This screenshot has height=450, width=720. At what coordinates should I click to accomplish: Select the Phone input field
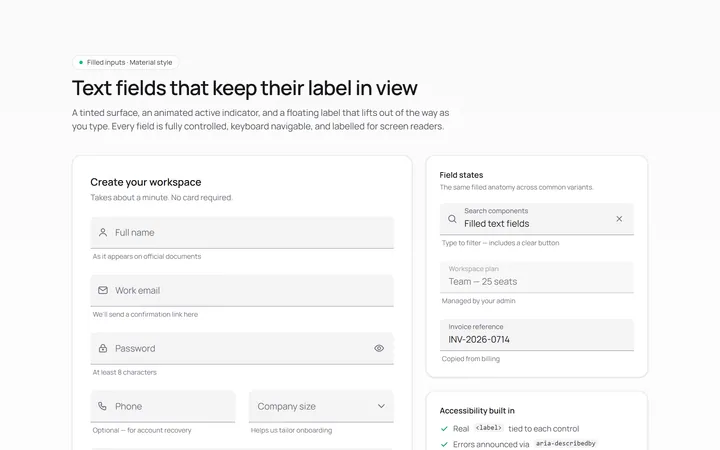point(163,406)
